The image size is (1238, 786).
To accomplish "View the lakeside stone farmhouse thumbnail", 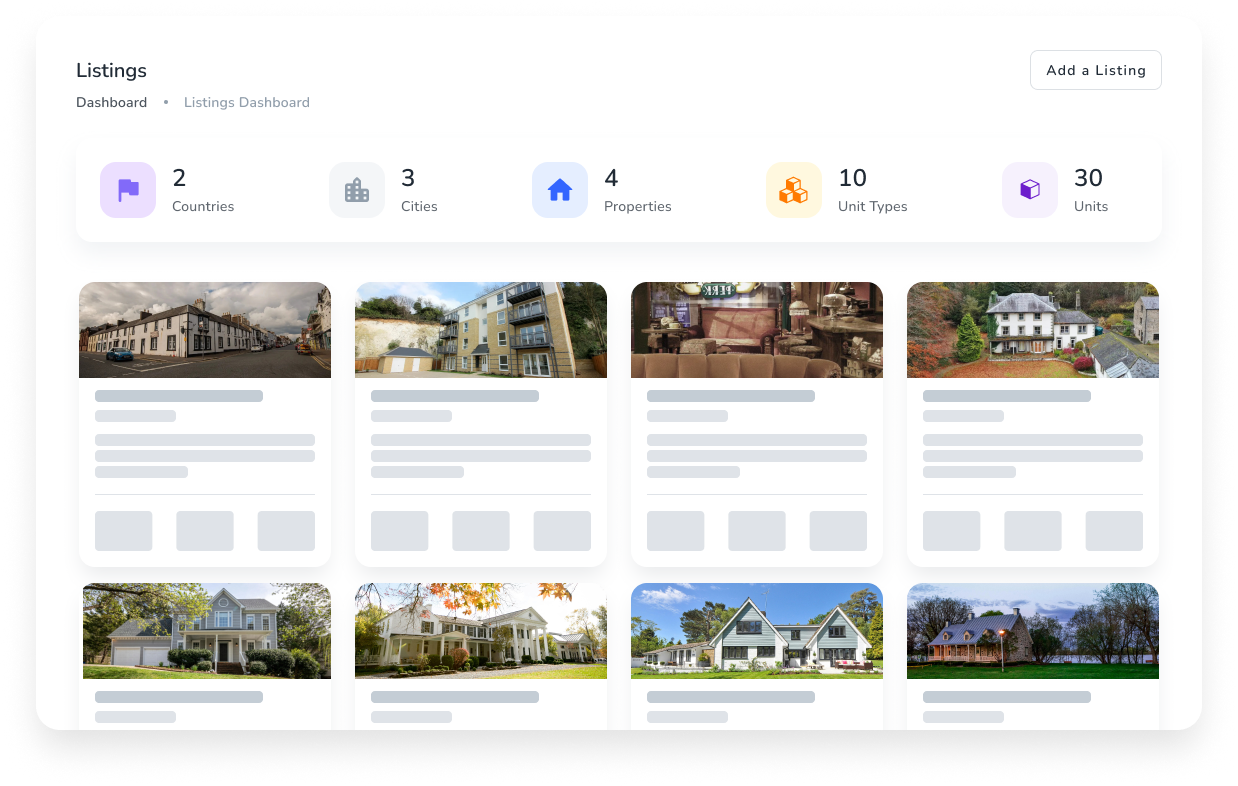I will pos(1032,630).
